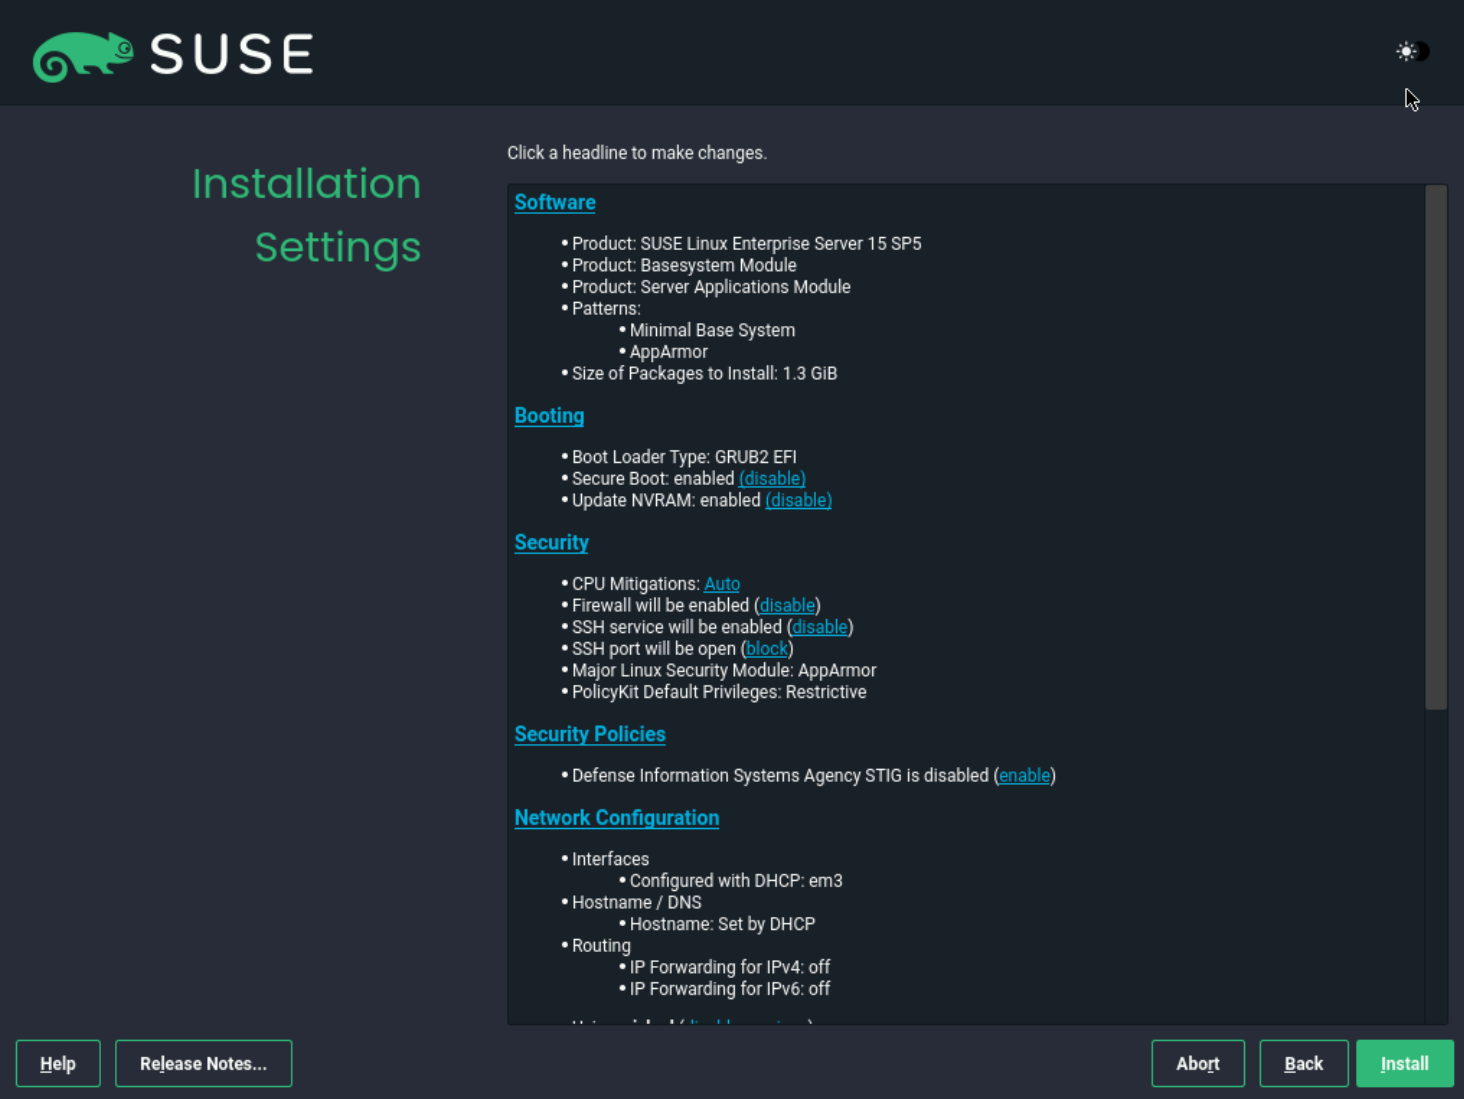Select 'Product: Basesystem Module' text
The height and width of the screenshot is (1099, 1464).
point(684,265)
